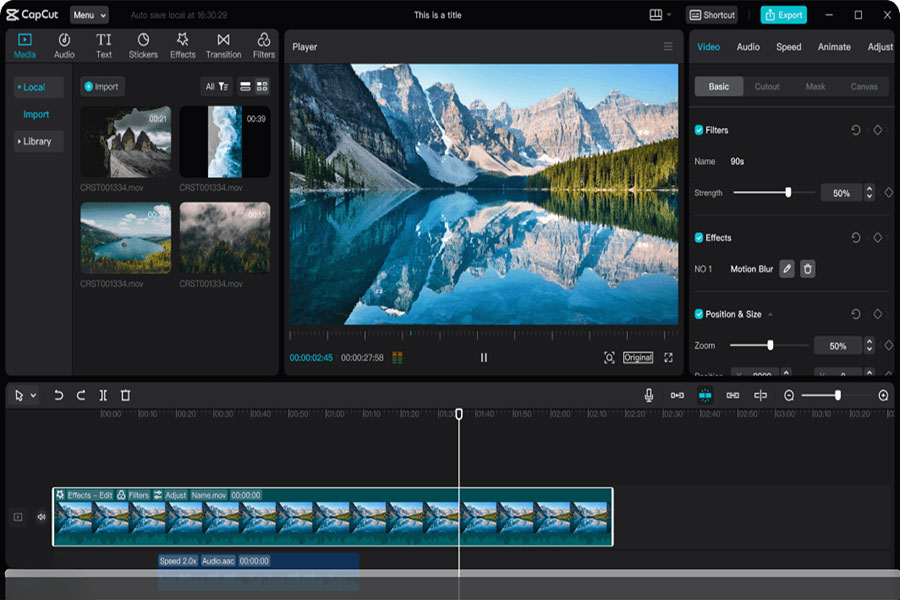Click the split clip tool icon

103,395
